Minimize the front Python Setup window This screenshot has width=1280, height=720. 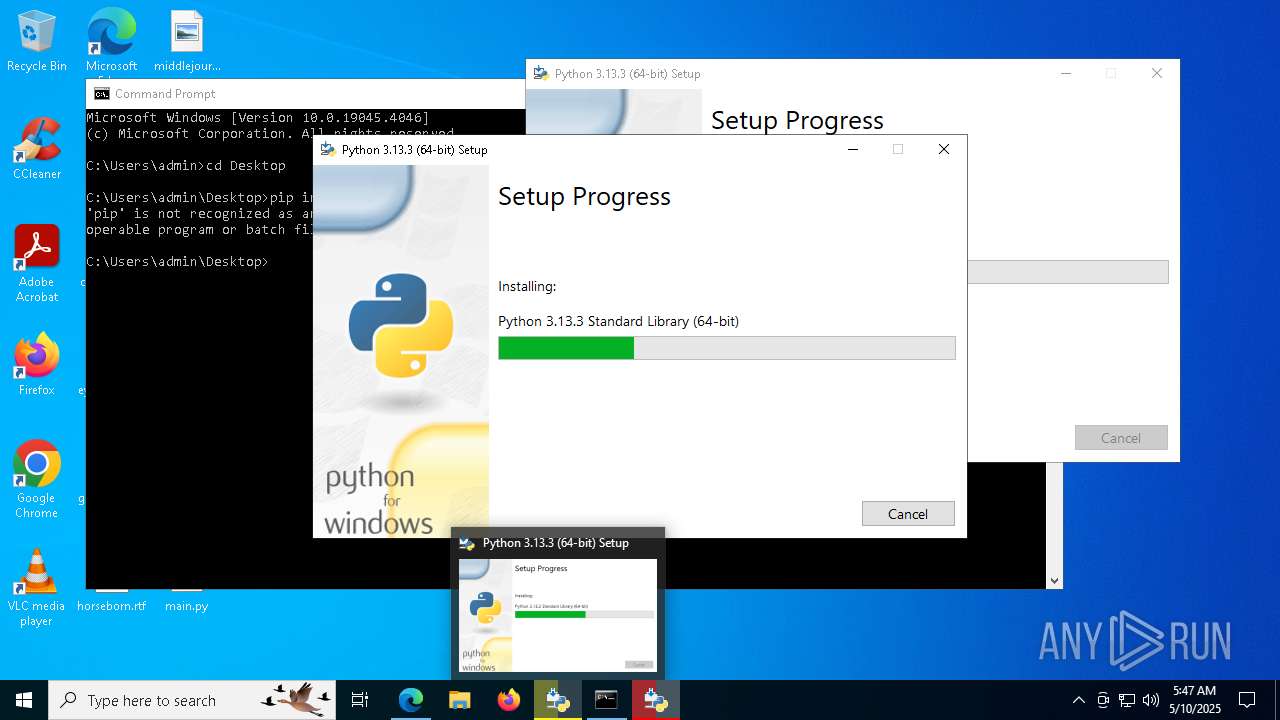[853, 149]
